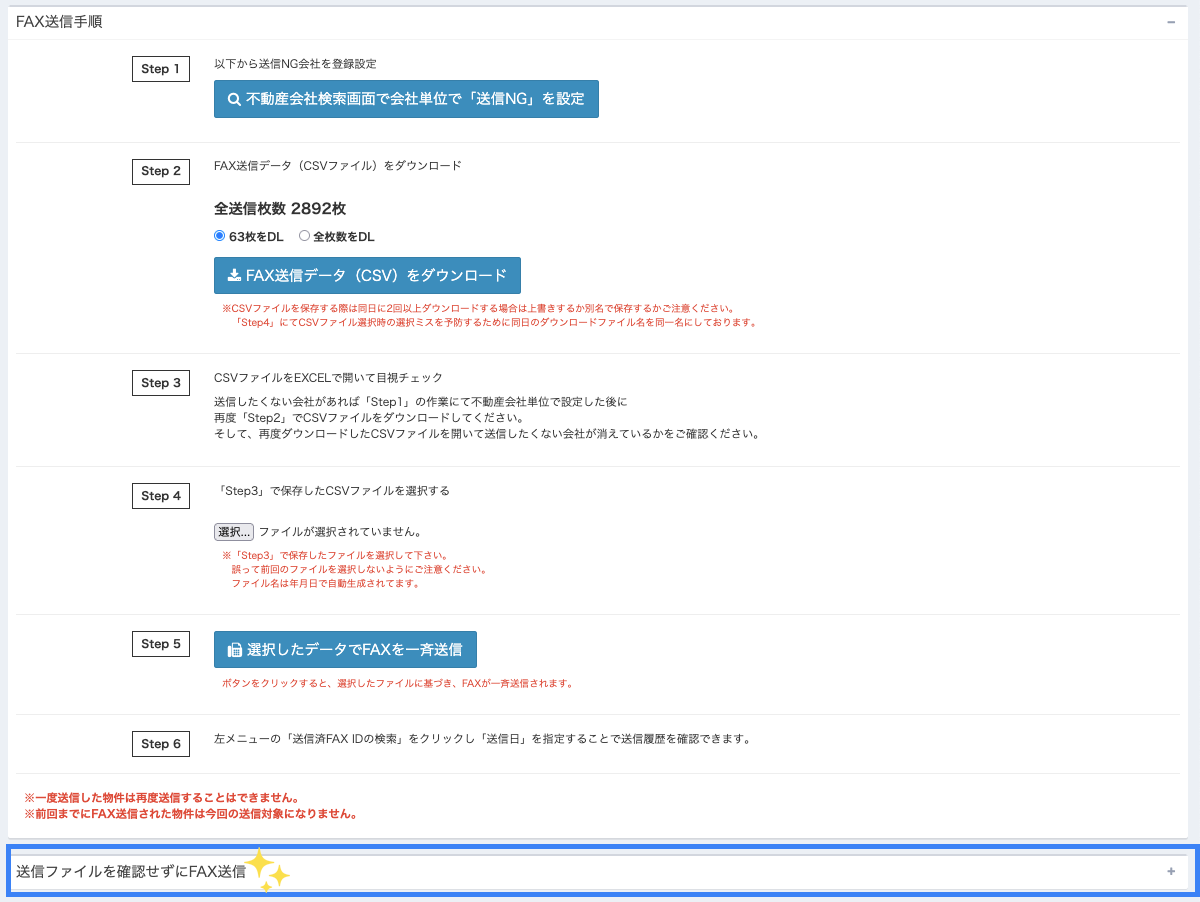This screenshot has width=1200, height=902.
Task: Collapse the FAX送信手順 panel with minus icon
Action: (1171, 22)
